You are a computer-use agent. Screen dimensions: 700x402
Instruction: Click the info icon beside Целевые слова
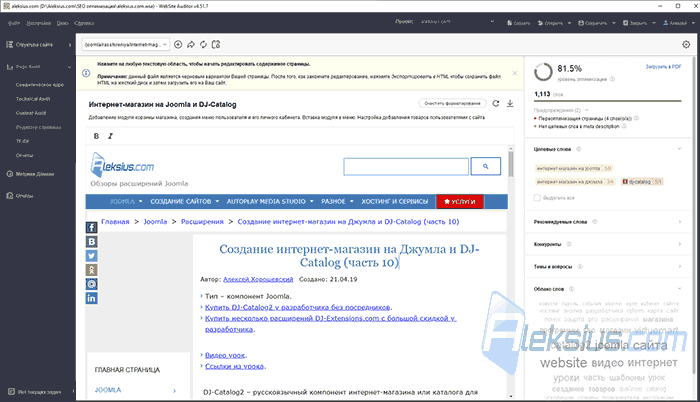pos(578,149)
